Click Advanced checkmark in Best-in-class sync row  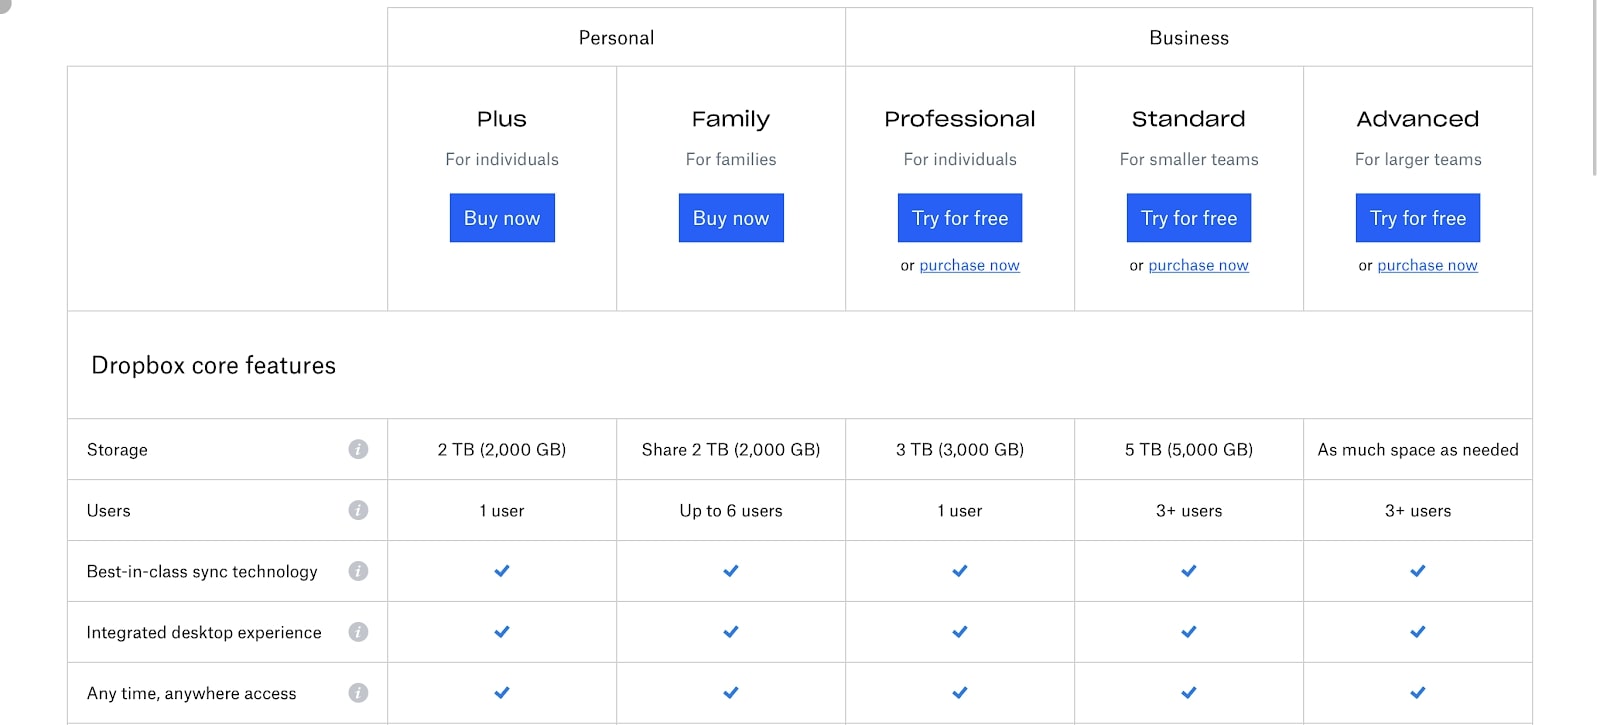pos(1418,571)
